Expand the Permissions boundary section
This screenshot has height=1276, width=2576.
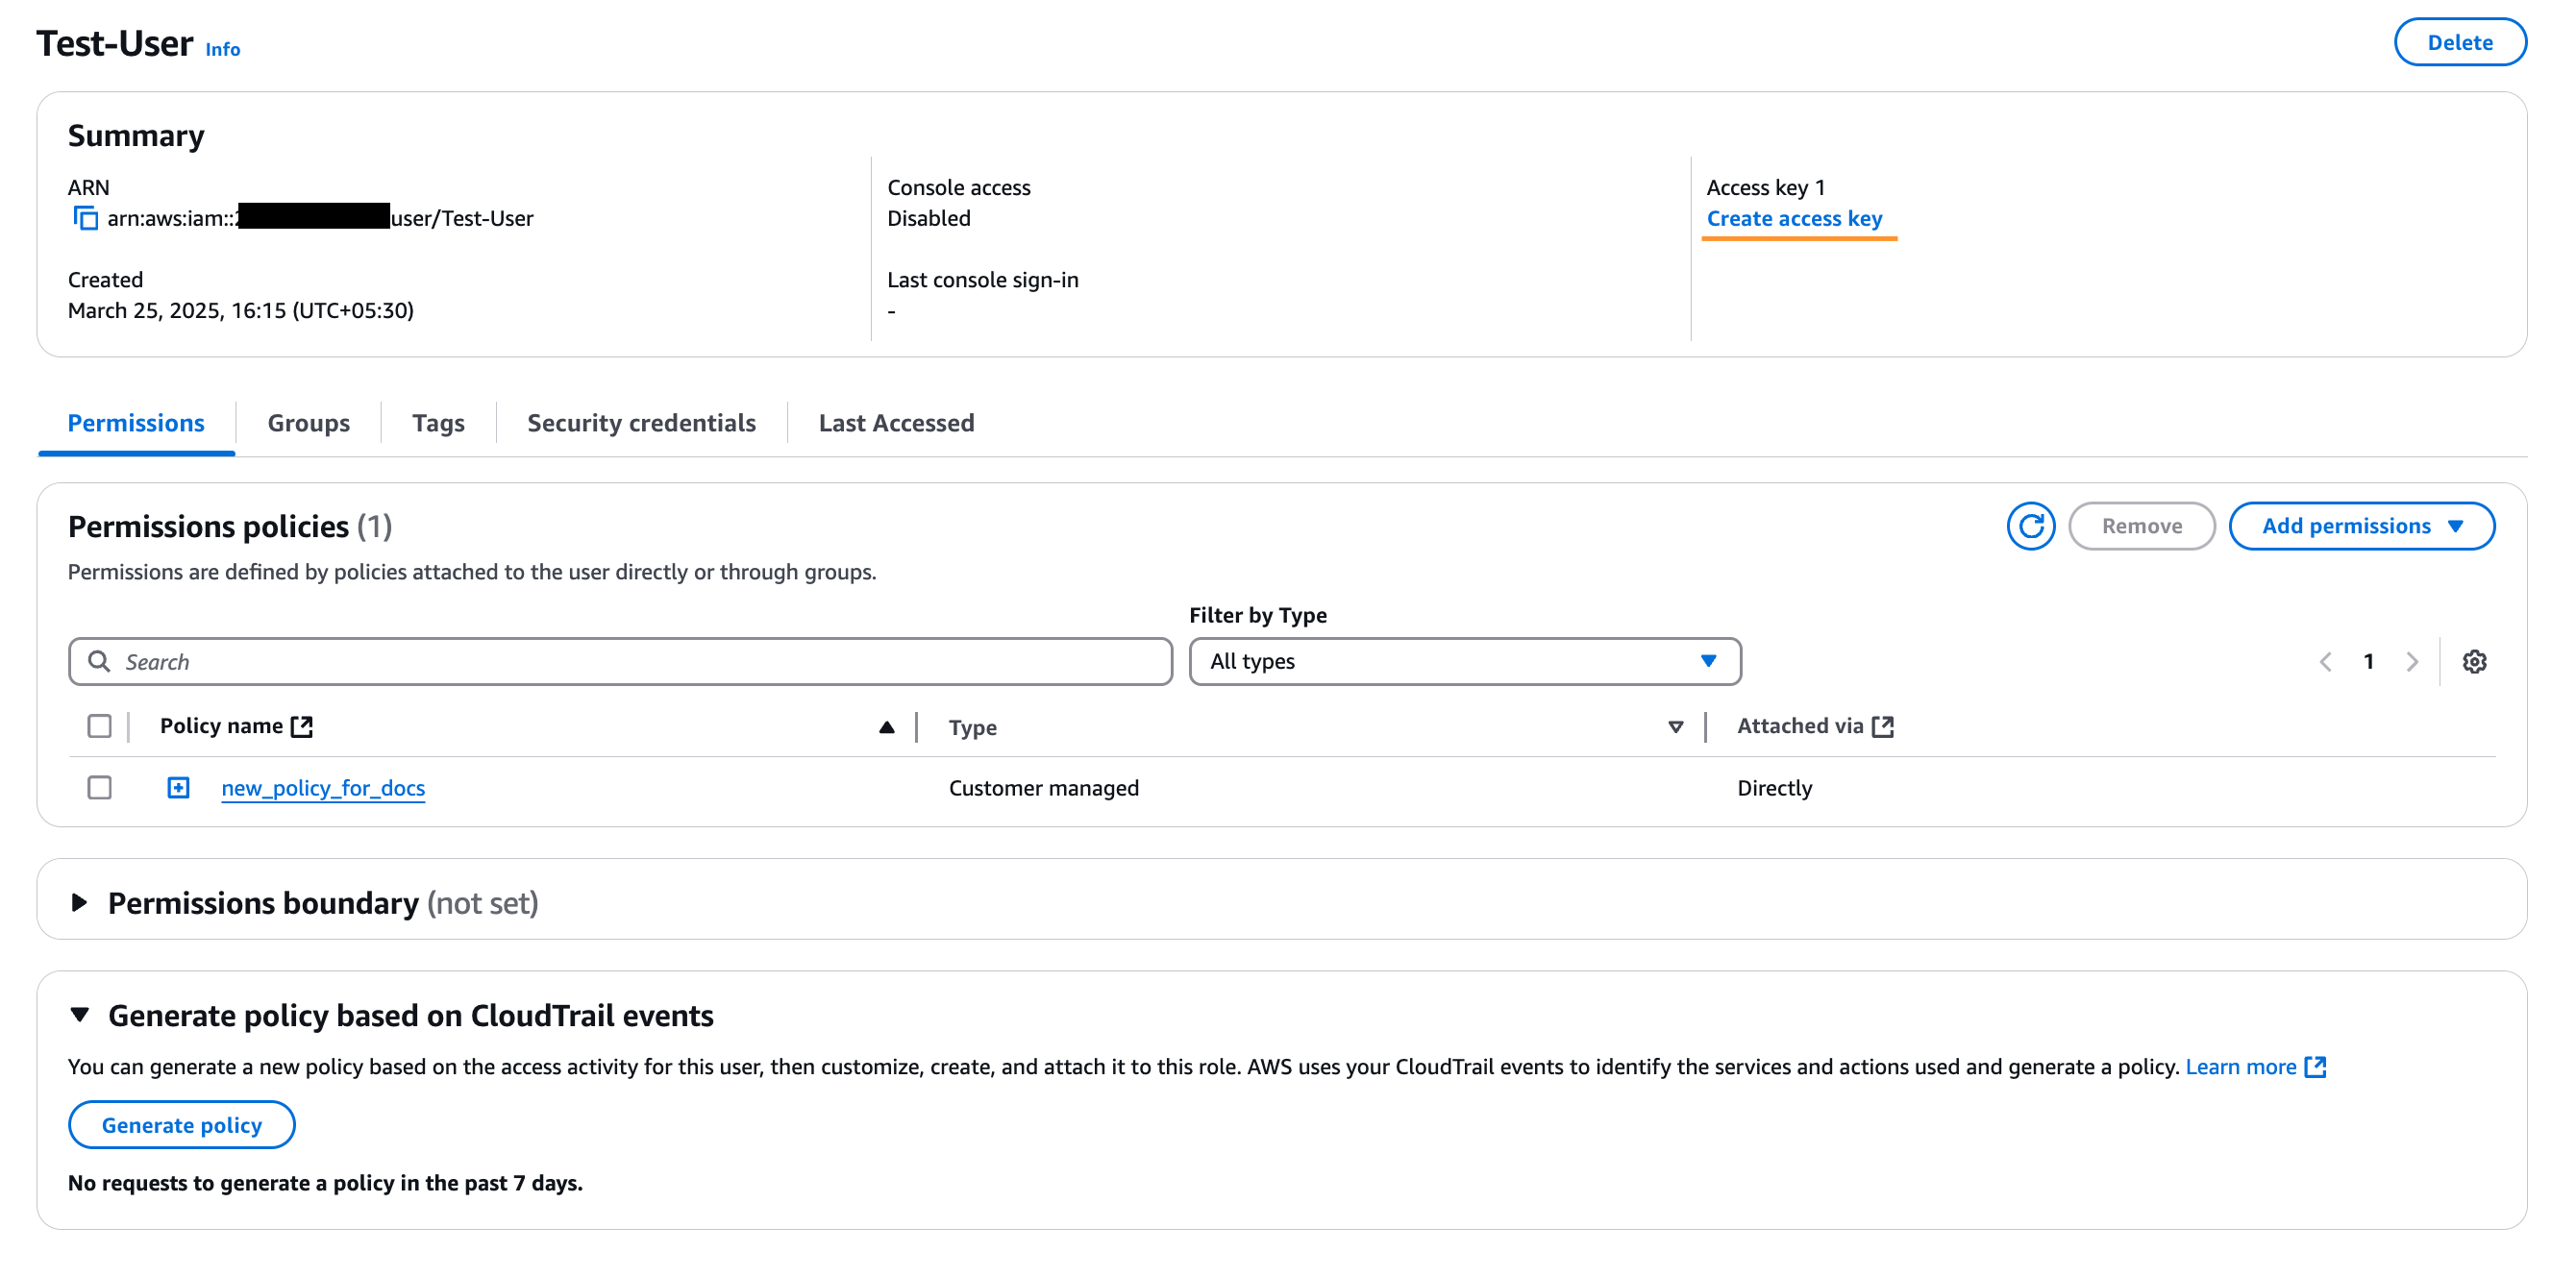80,903
